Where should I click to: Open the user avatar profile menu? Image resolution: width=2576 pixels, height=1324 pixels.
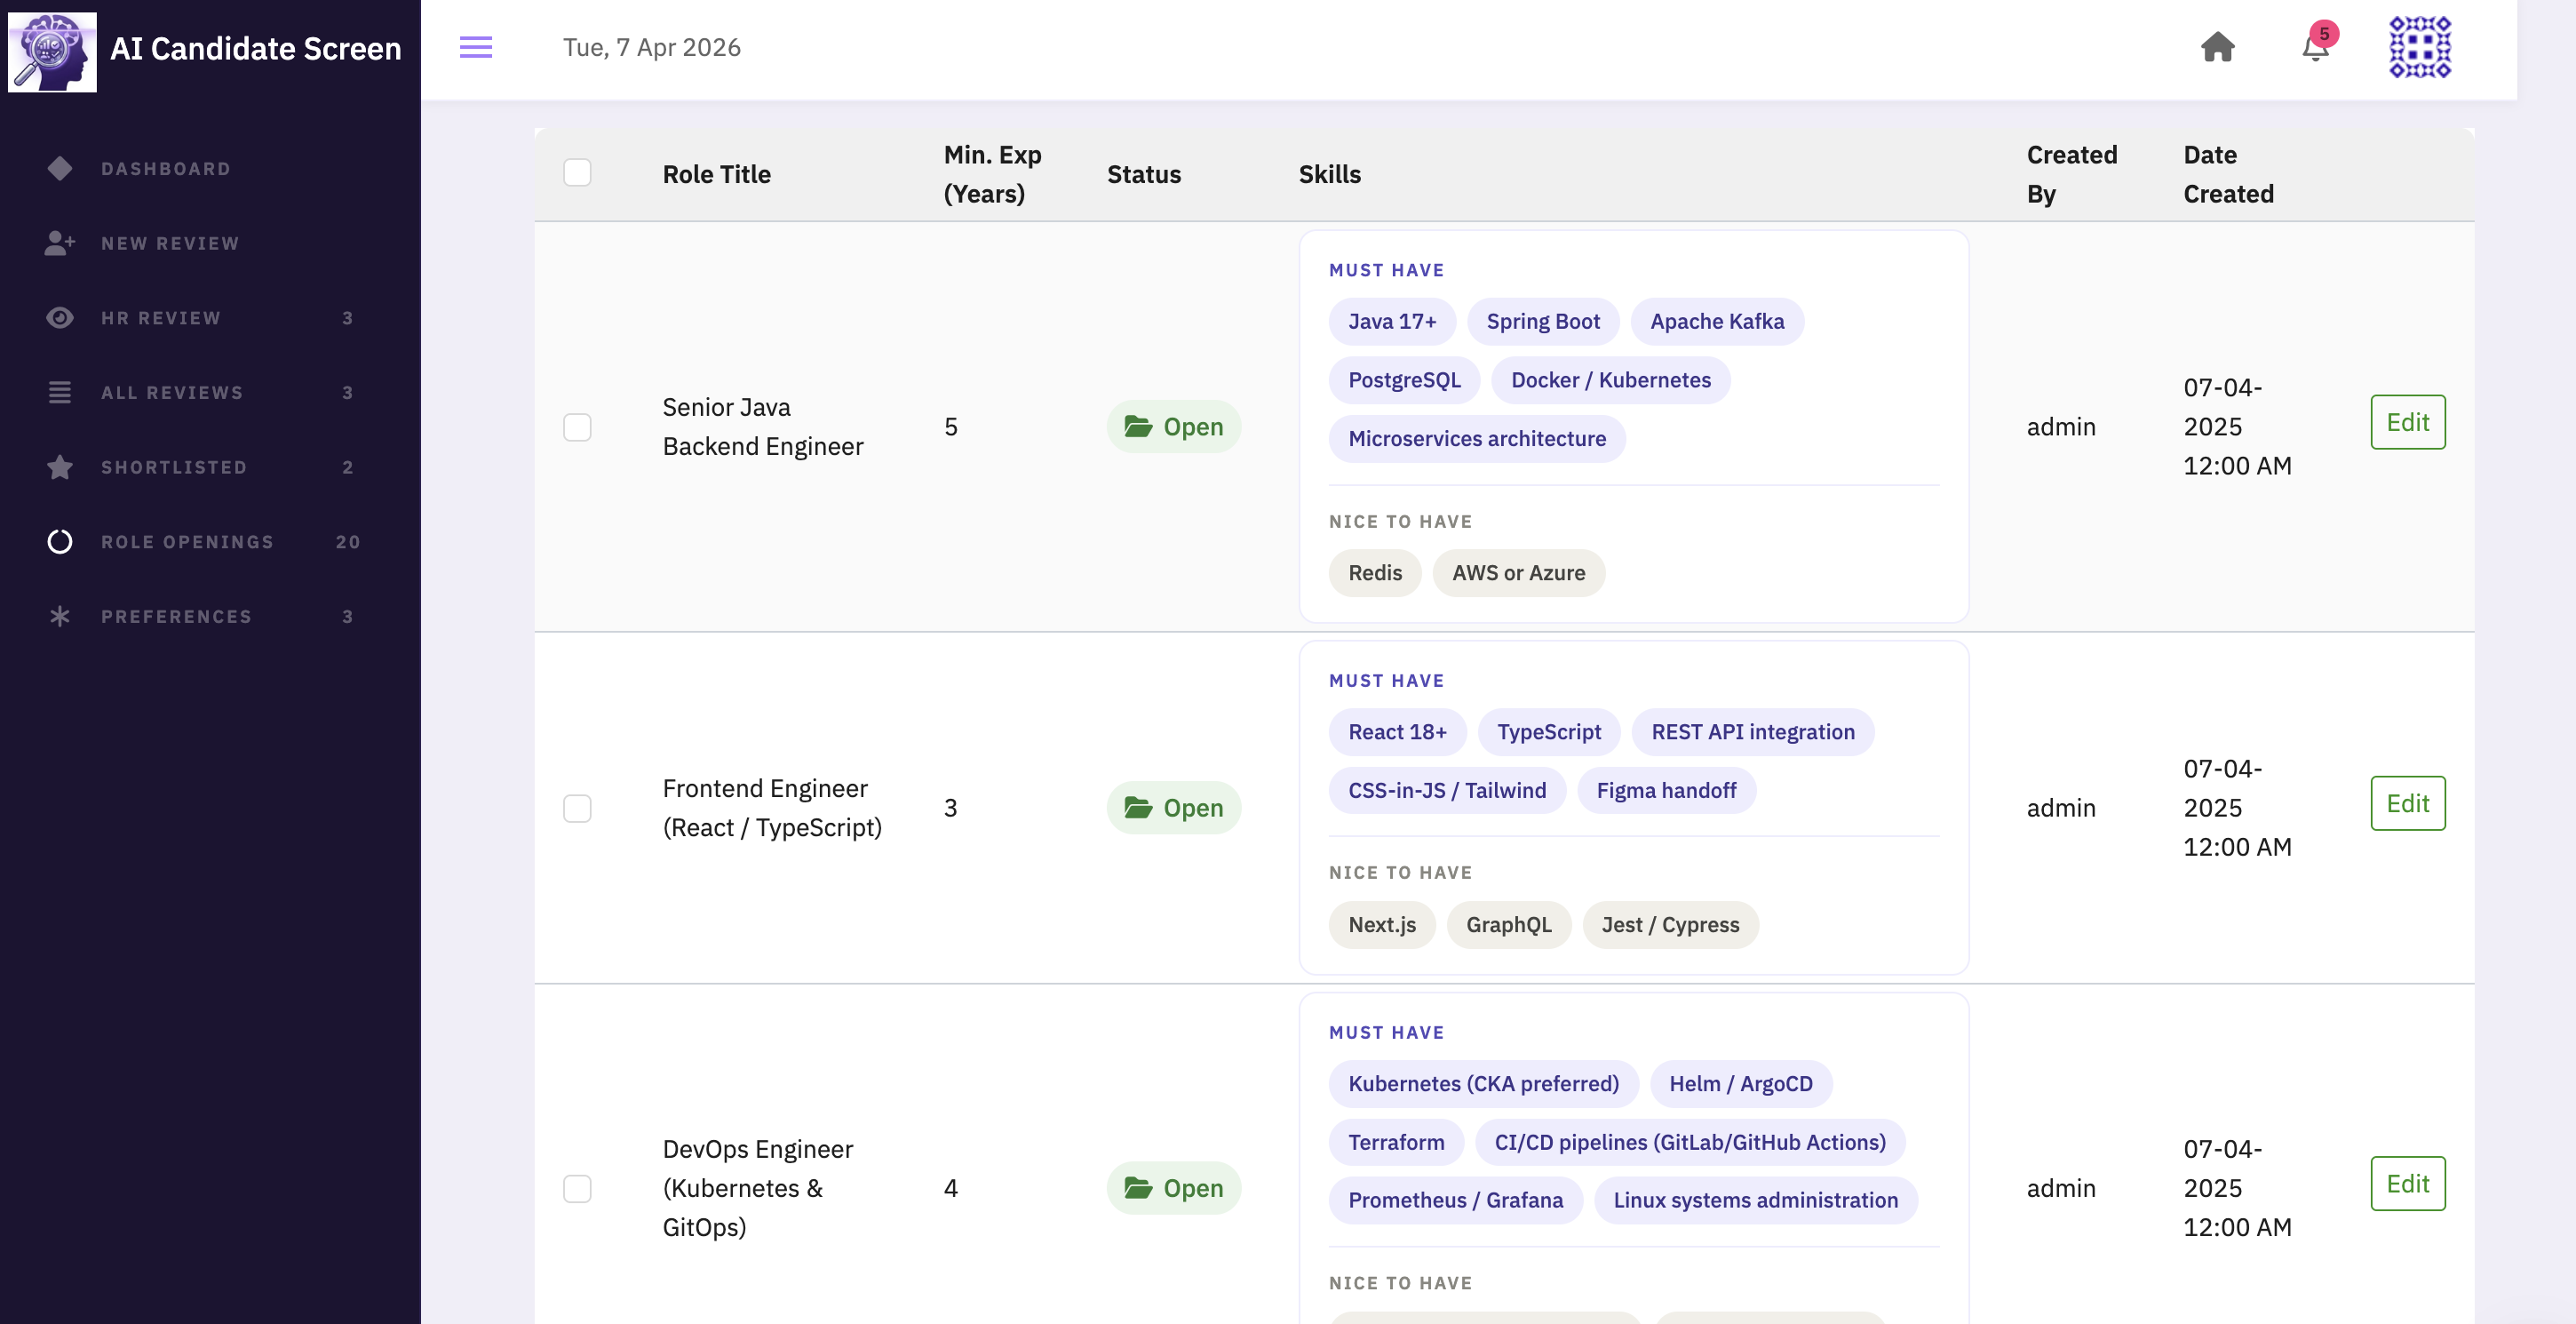click(x=2419, y=47)
